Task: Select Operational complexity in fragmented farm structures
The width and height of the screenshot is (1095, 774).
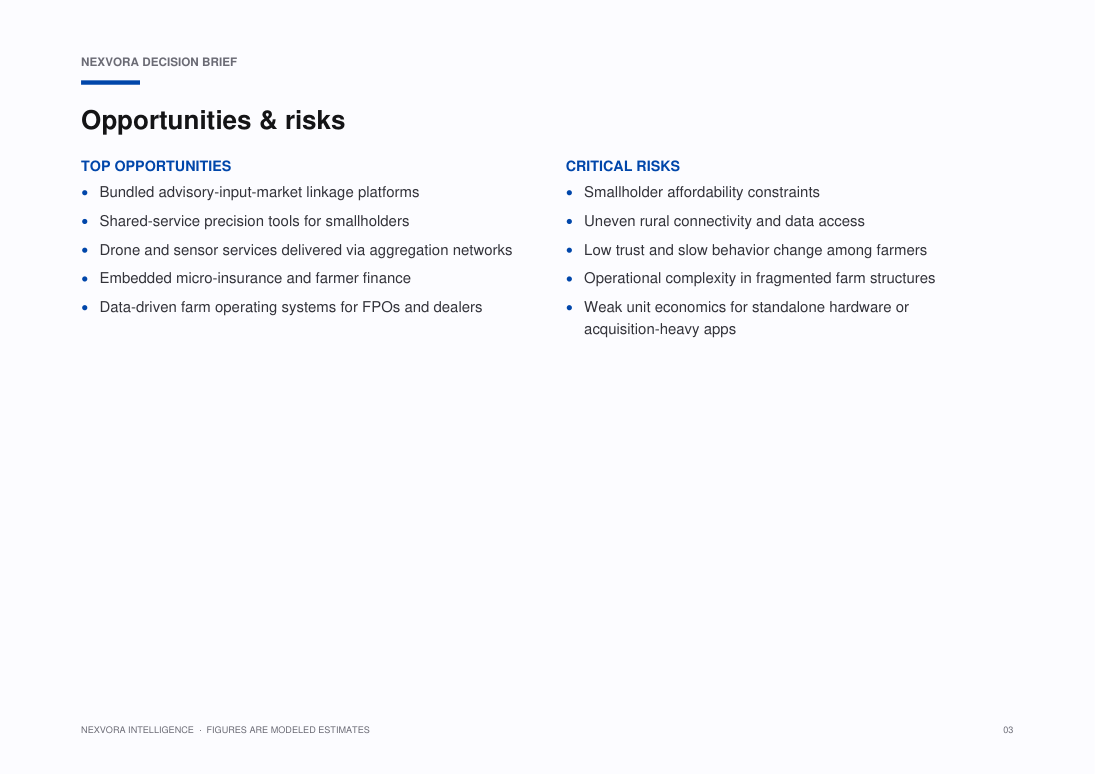Action: (x=759, y=278)
